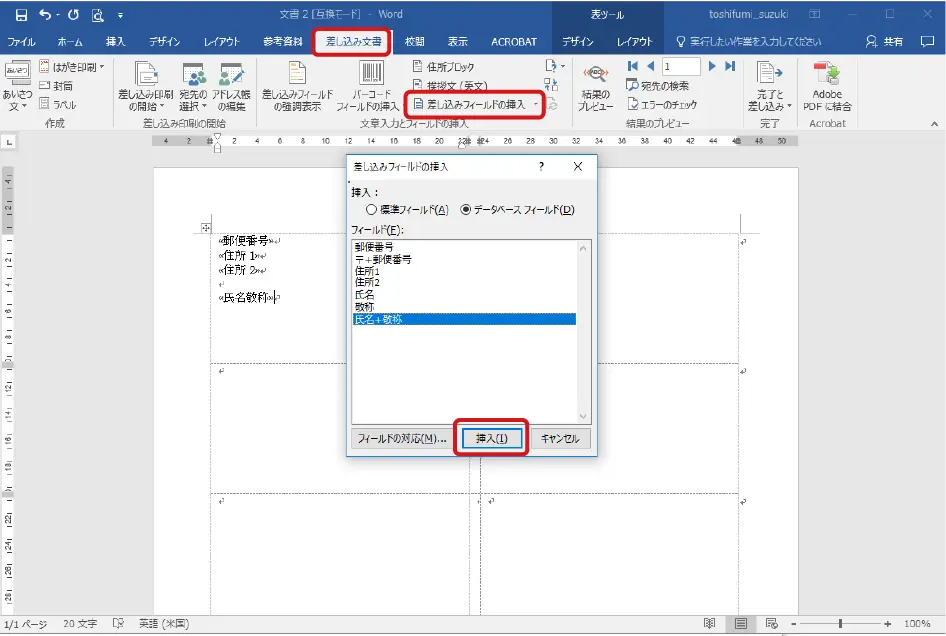Click Adobe PDF に結合 merge button
The height and width of the screenshot is (636, 946).
click(x=827, y=87)
